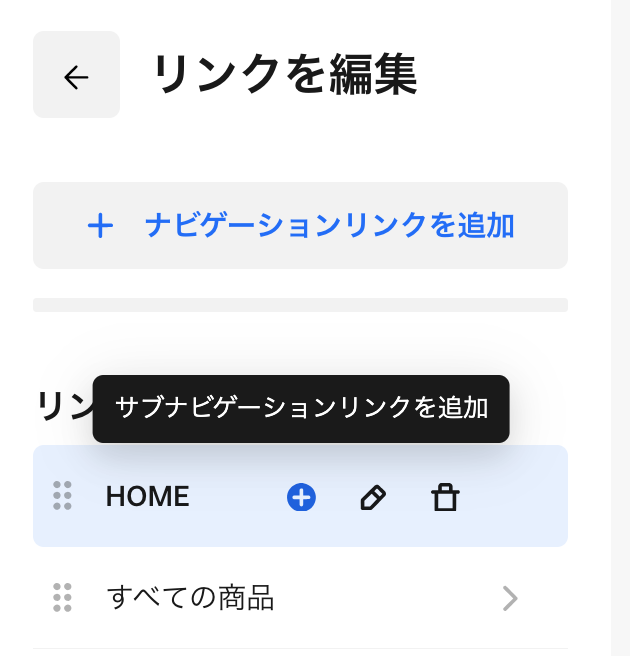Select the HOME link label
Image resolution: width=630 pixels, height=656 pixels.
coord(147,497)
